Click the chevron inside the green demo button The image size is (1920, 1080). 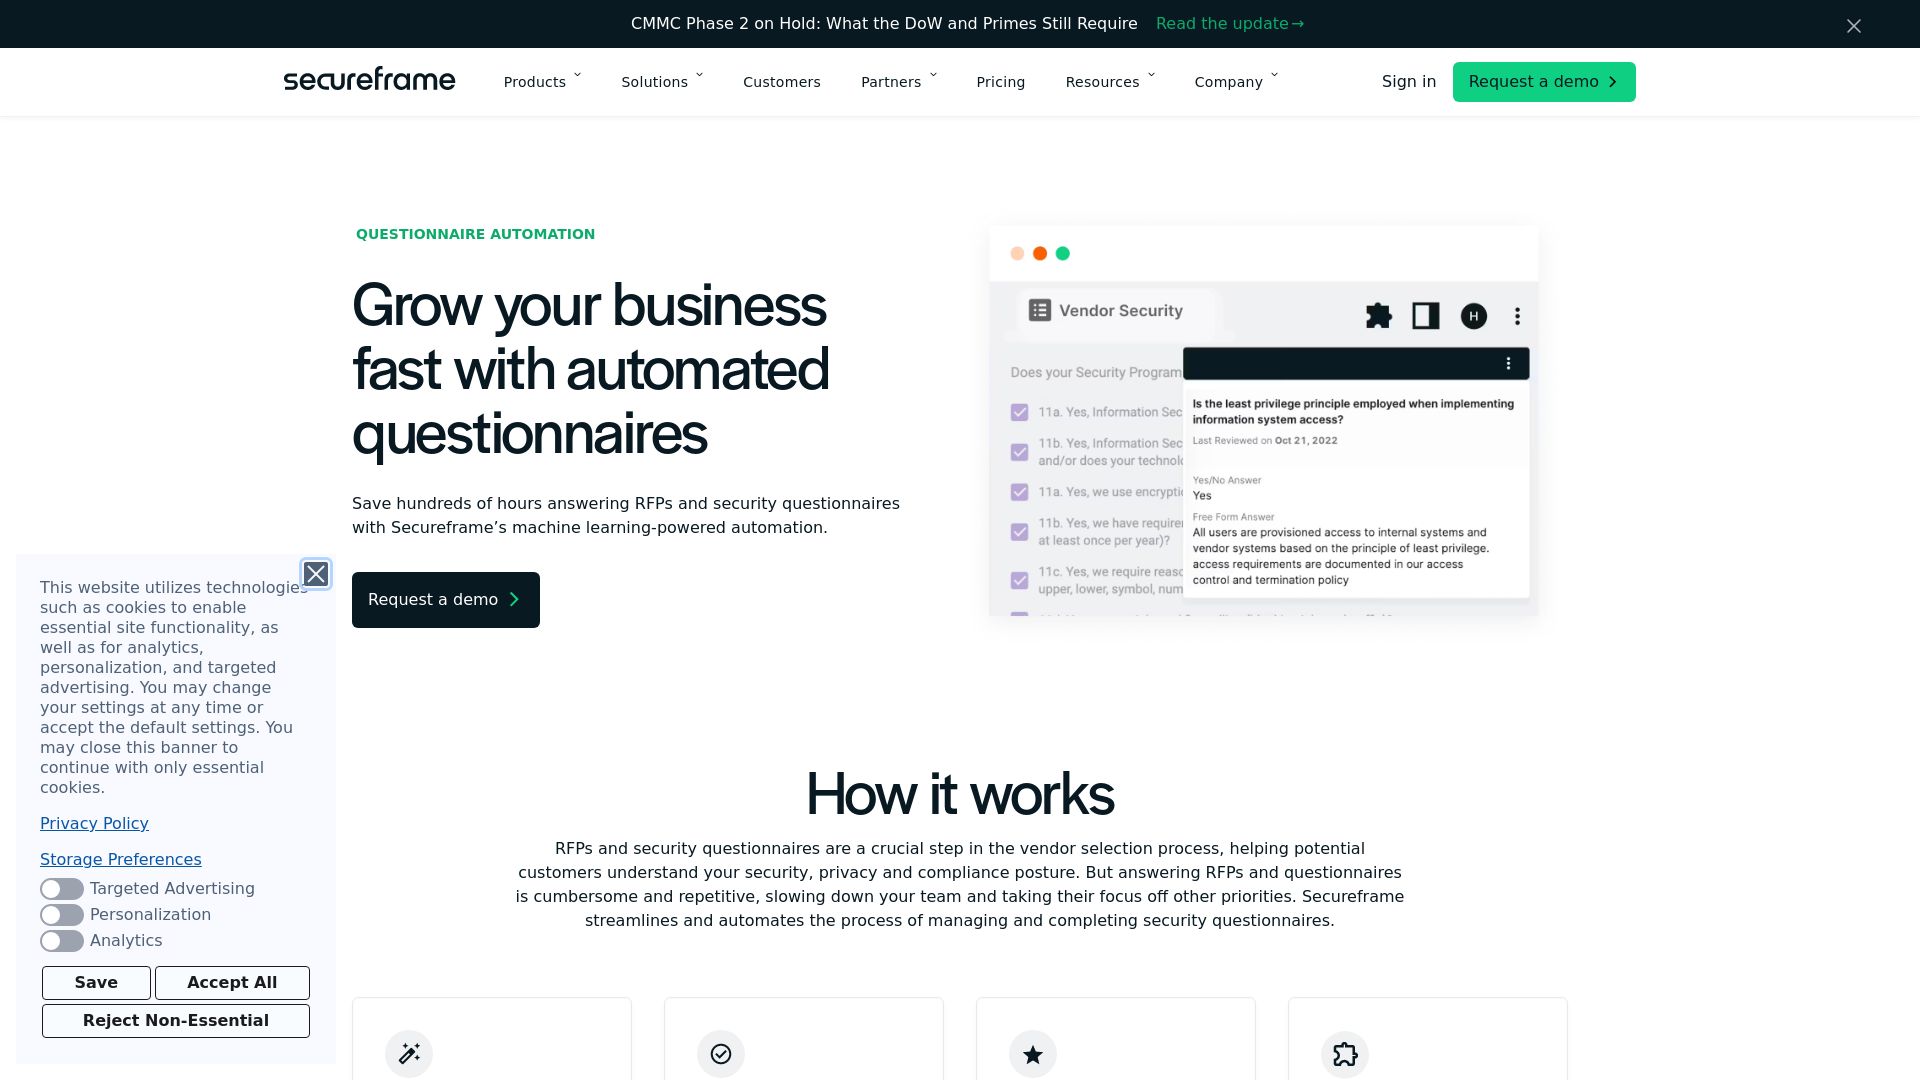point(1613,82)
